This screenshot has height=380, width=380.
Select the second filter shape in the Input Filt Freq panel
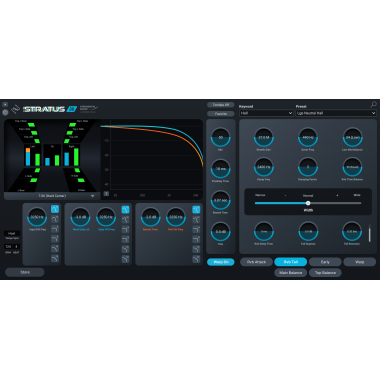tap(55, 219)
